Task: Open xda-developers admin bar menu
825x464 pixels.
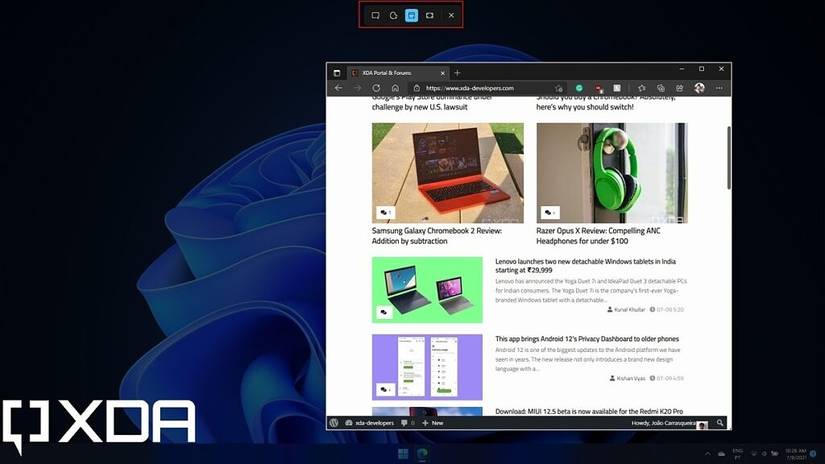Action: (369, 423)
